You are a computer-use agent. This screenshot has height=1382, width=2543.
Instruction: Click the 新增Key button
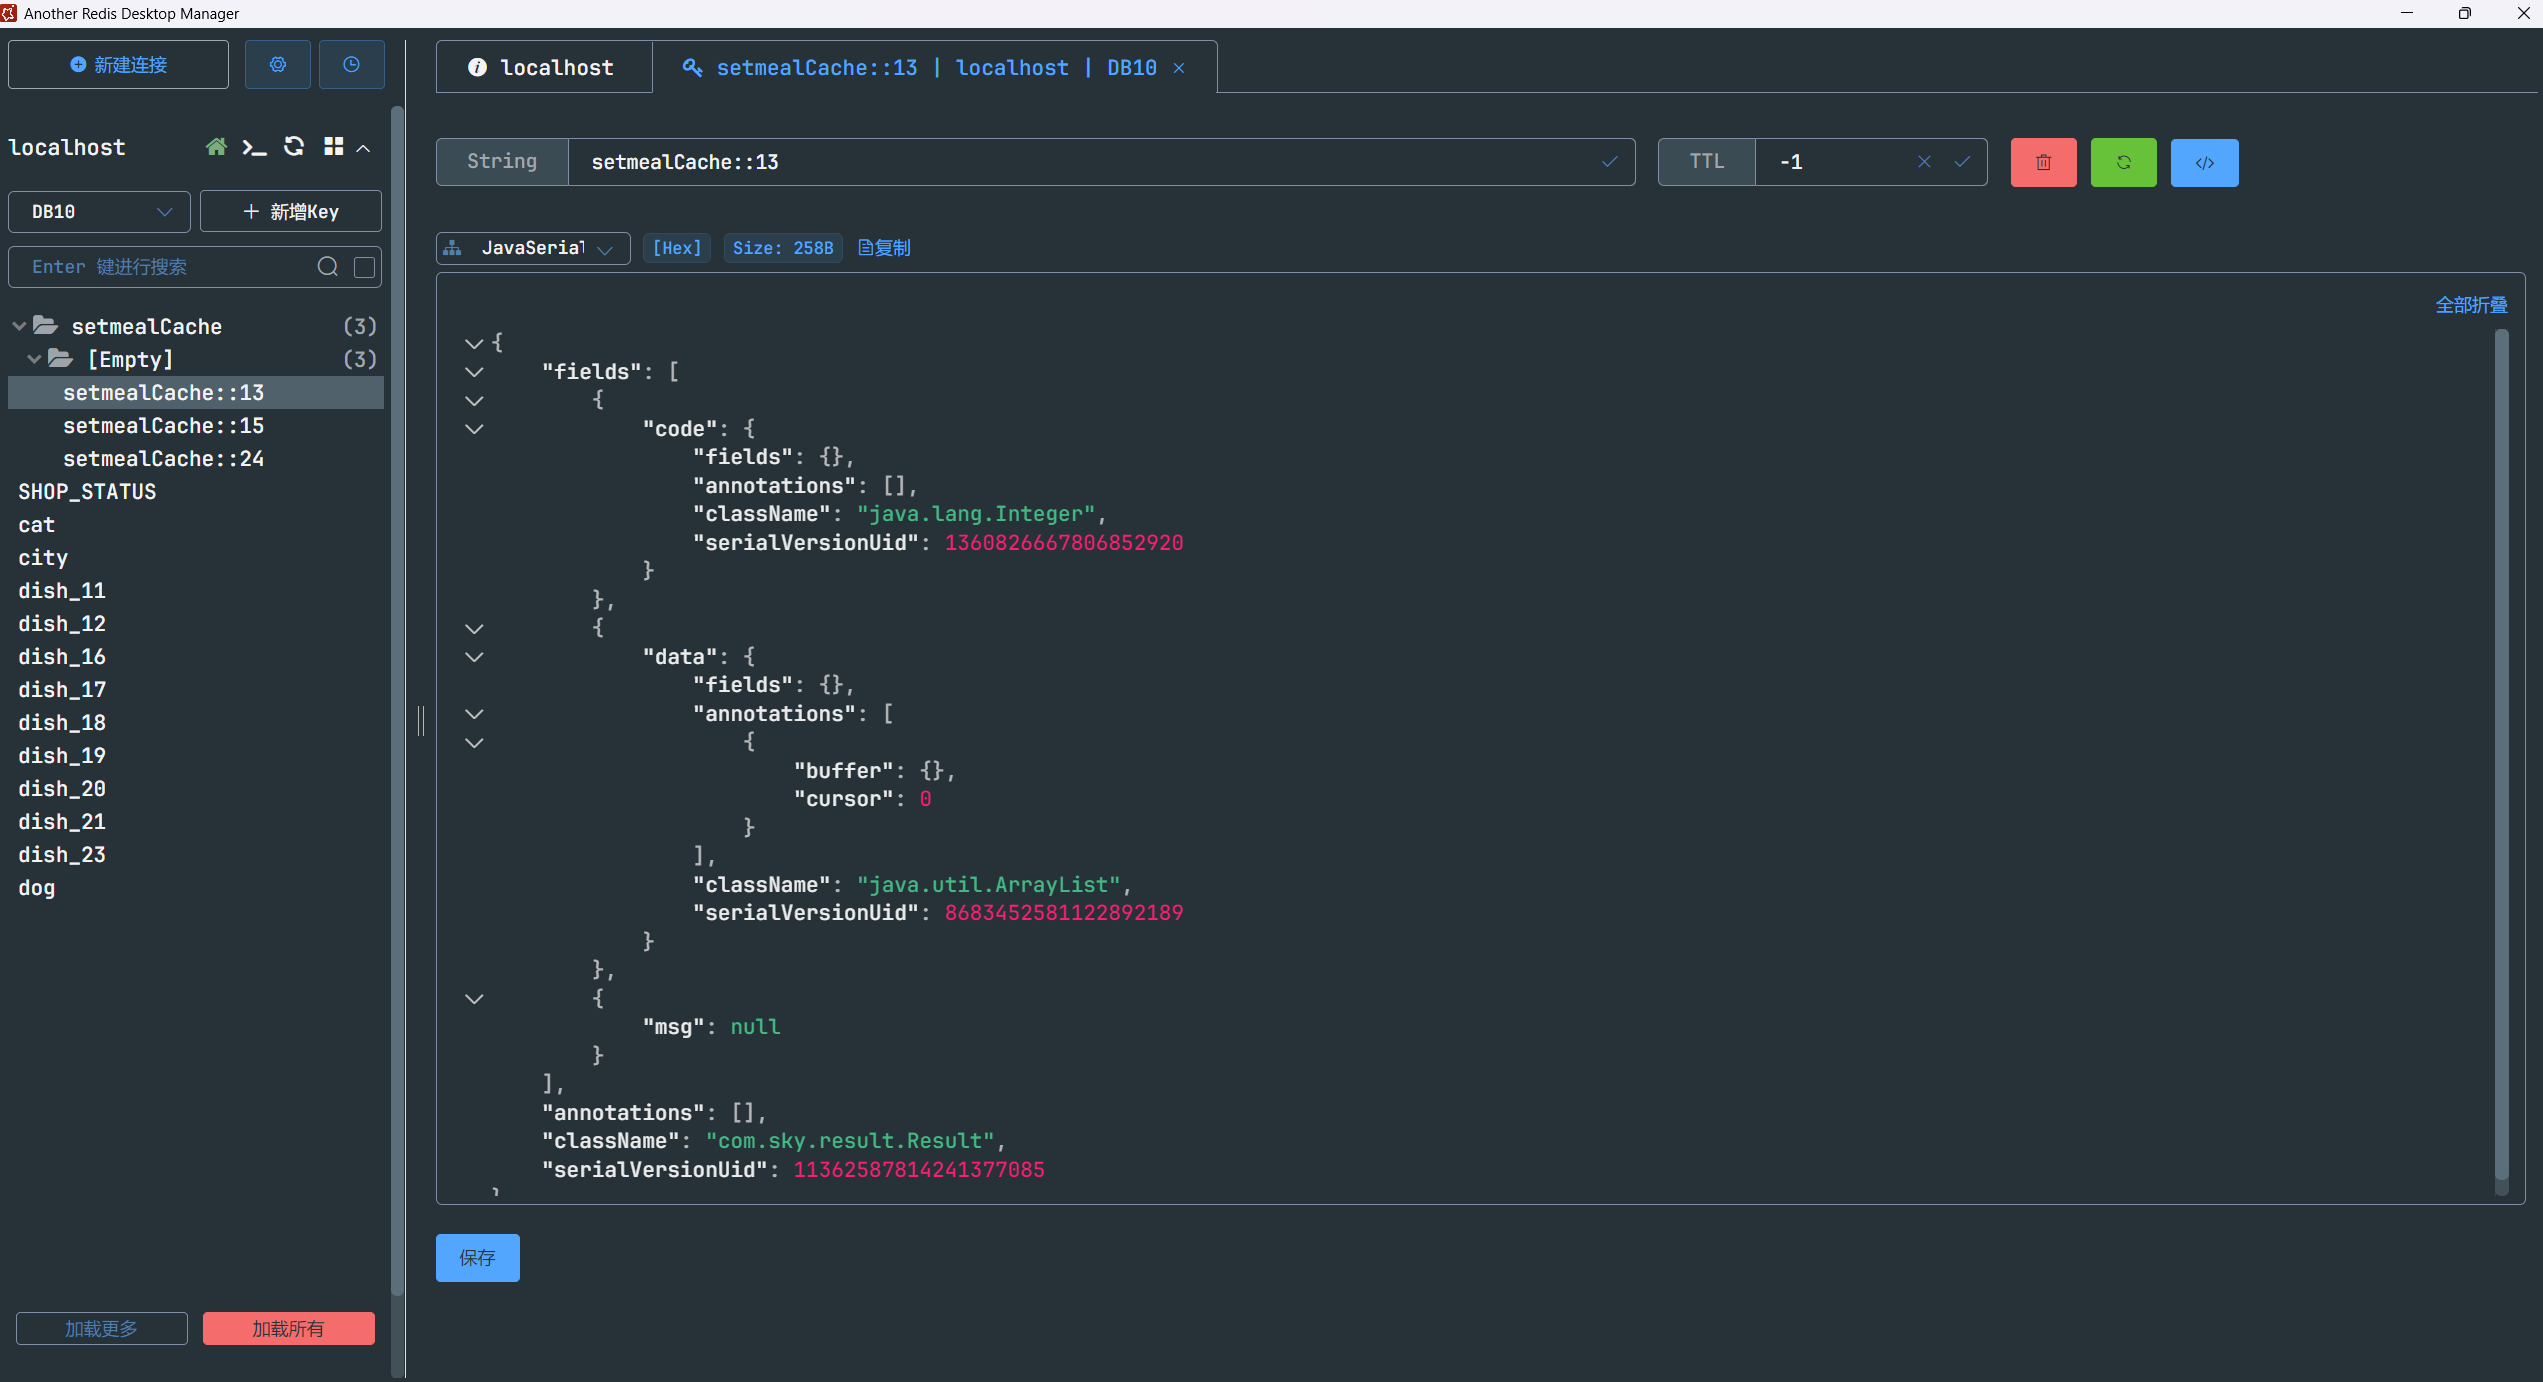pyautogui.click(x=291, y=212)
